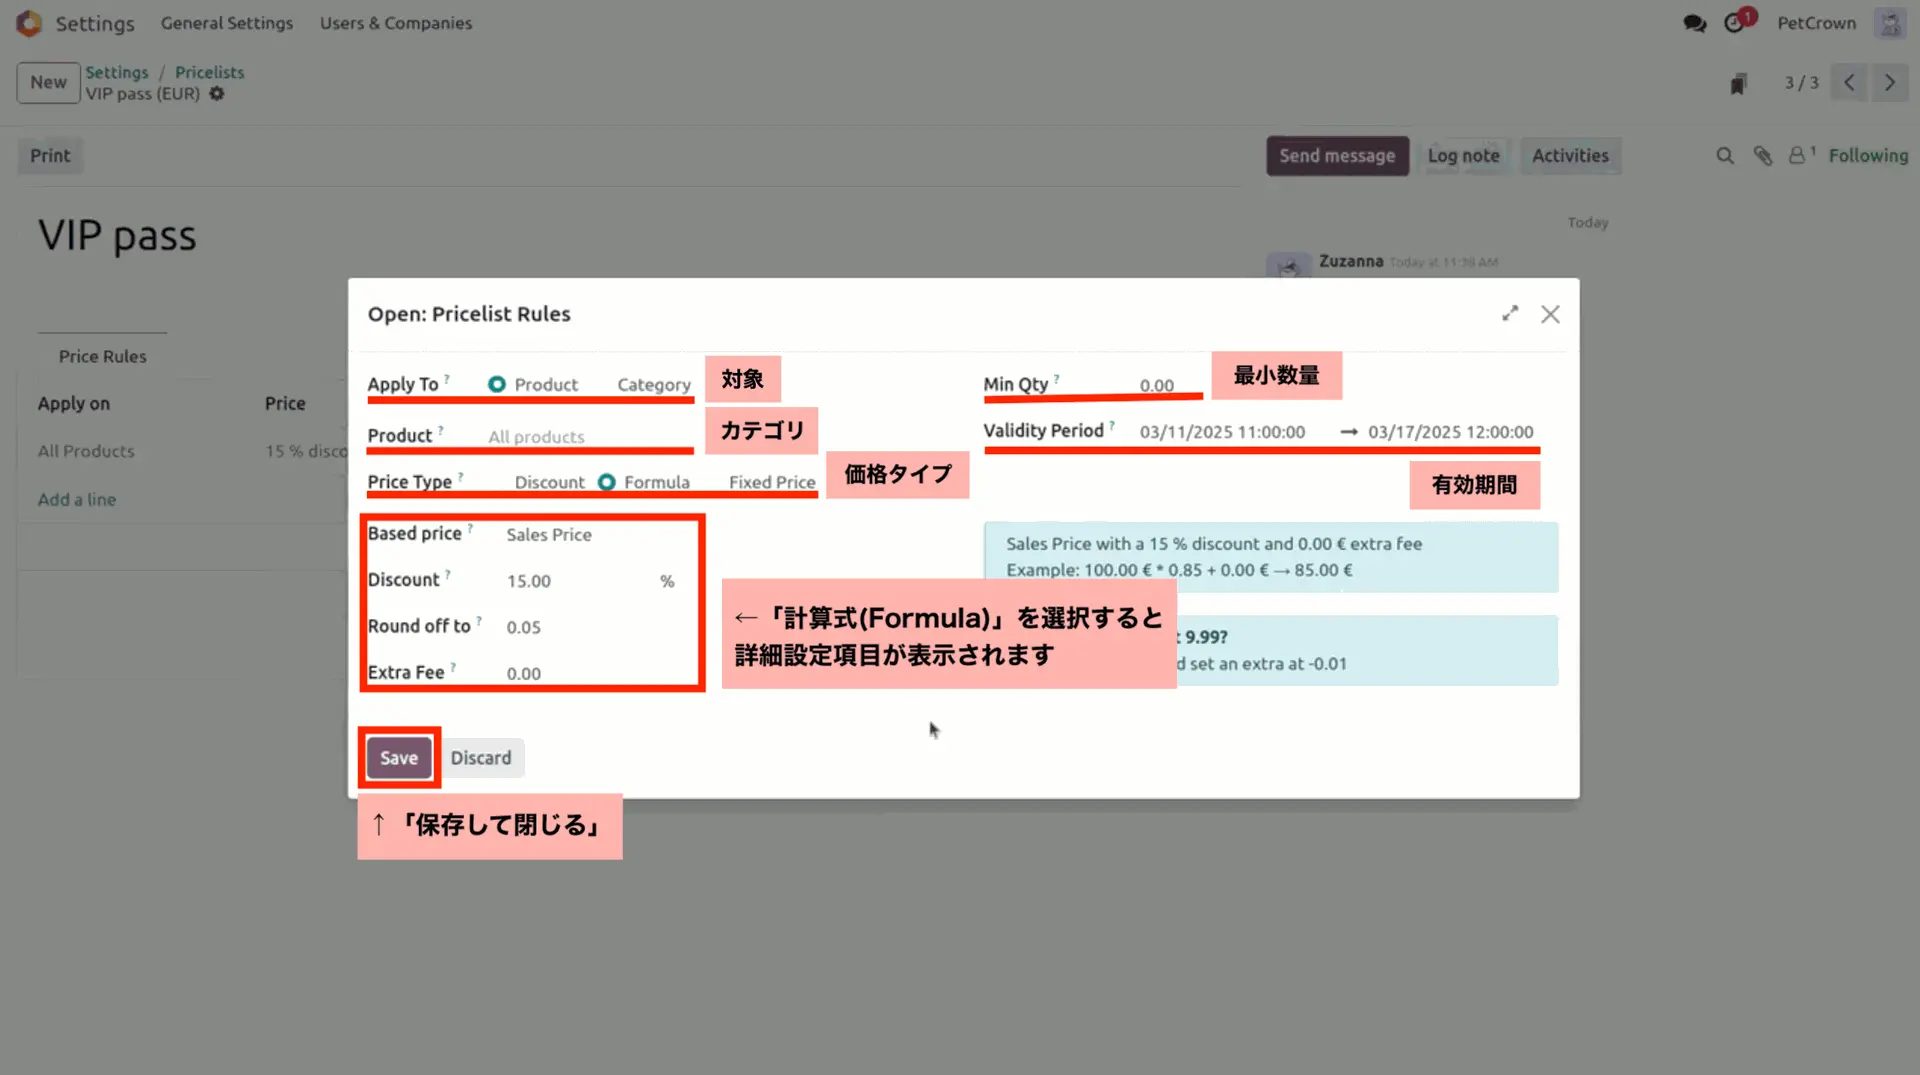The image size is (1920, 1075).
Task: Open the gear icon next to VIP pass
Action: click(217, 93)
